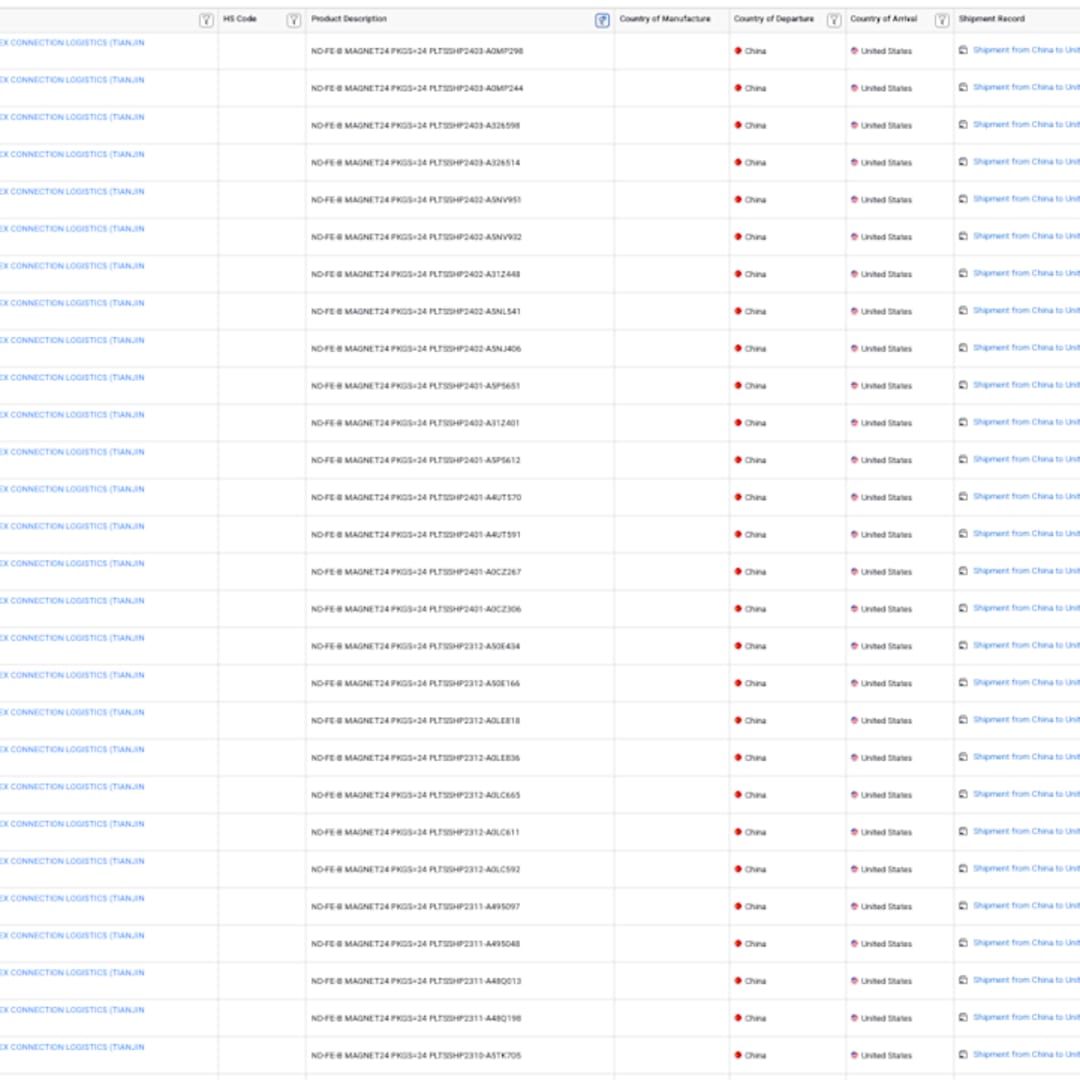Open Shipment from China link in A0LE836 row
1080x1080 pixels.
[x=1026, y=757]
